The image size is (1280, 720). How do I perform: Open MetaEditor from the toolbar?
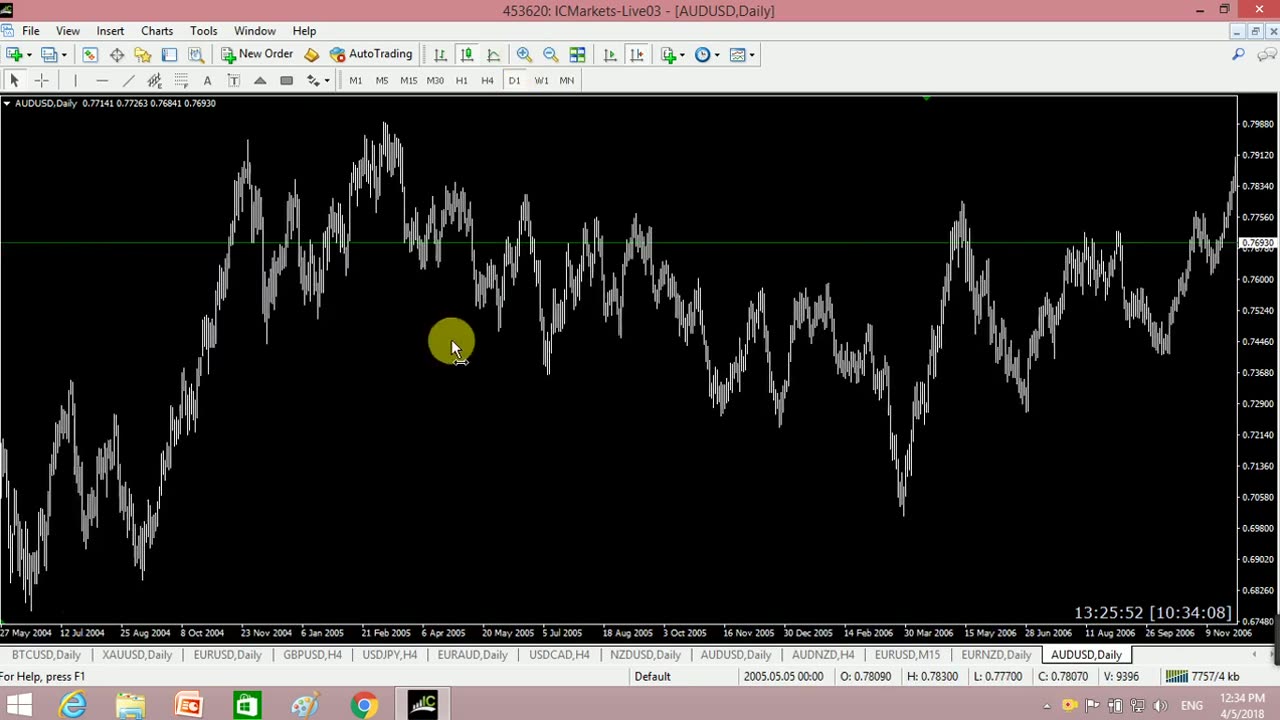[311, 55]
